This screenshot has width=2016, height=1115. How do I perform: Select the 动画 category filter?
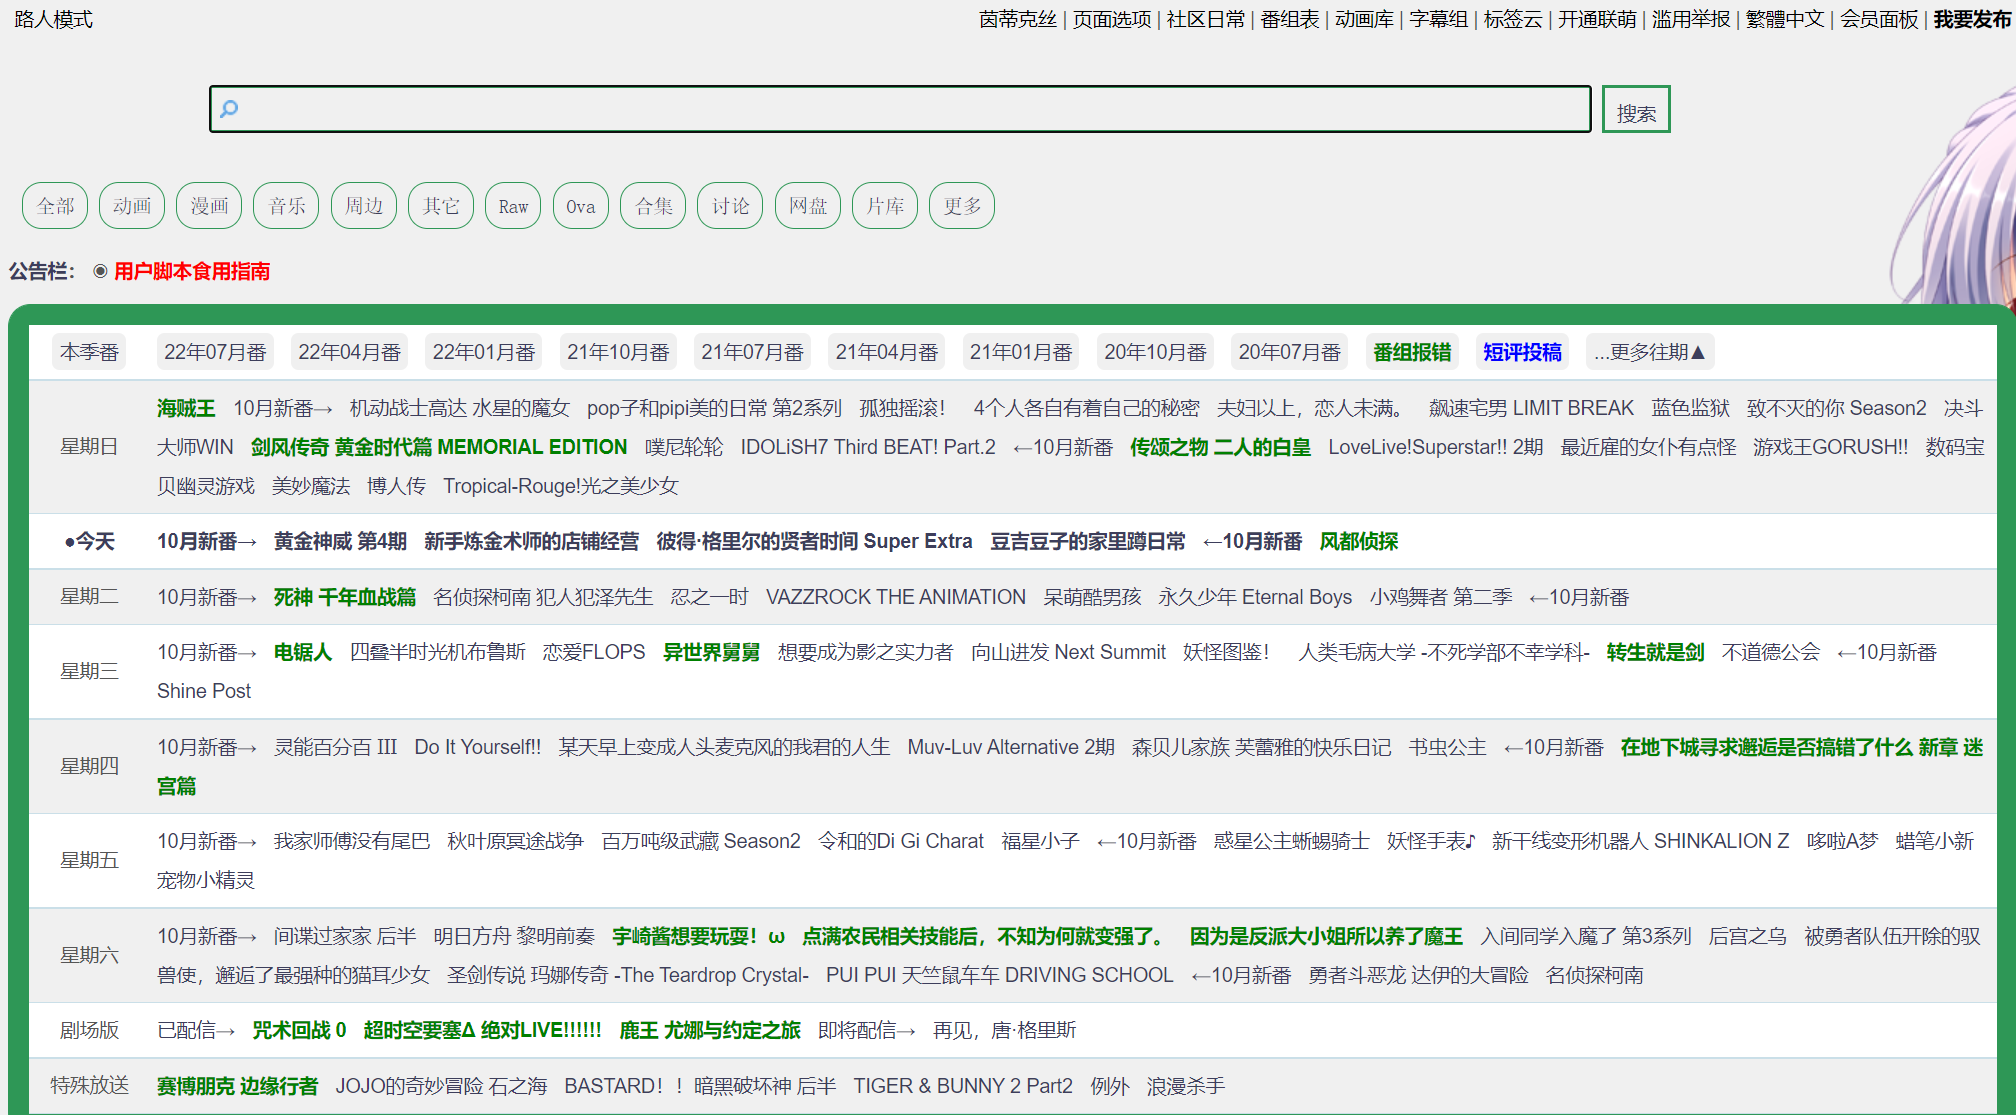pyautogui.click(x=132, y=206)
